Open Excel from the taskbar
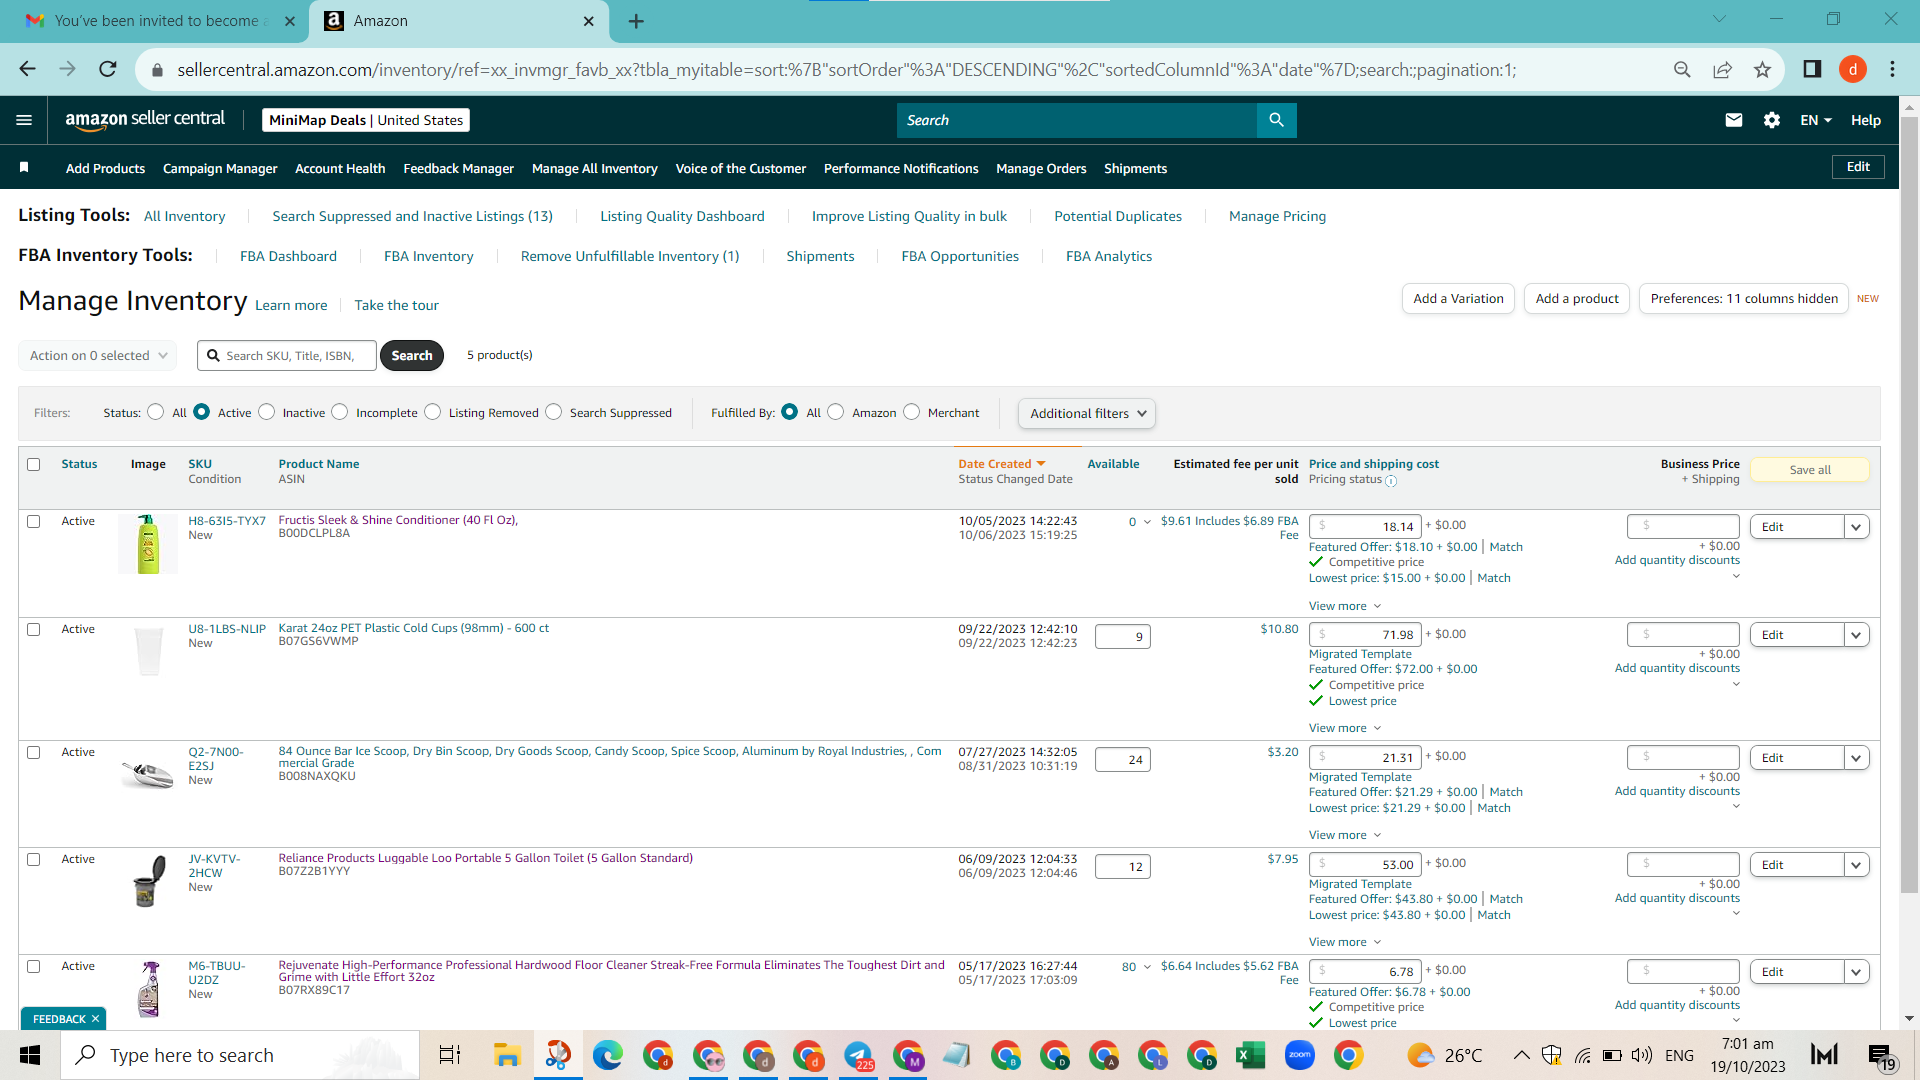This screenshot has height=1080, width=1920. coord(1250,1055)
